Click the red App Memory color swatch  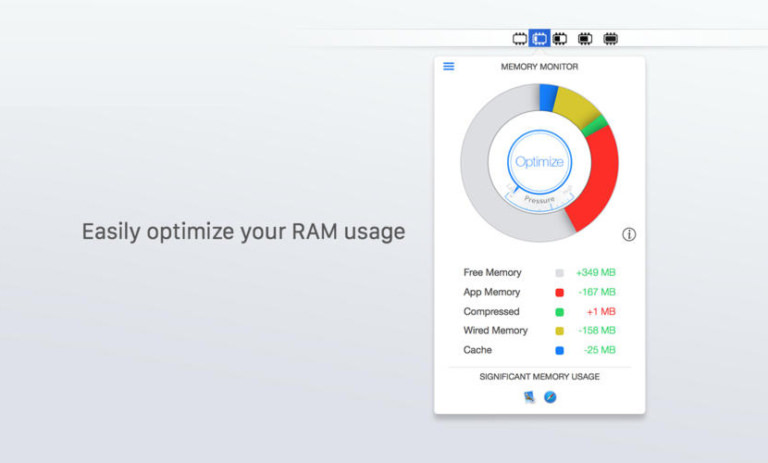559,292
